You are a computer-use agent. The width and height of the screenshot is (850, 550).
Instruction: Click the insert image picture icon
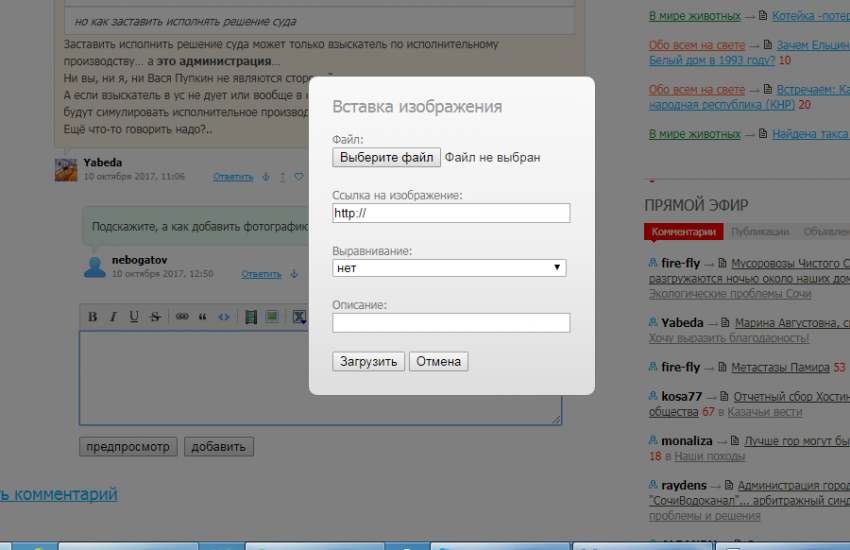(271, 317)
